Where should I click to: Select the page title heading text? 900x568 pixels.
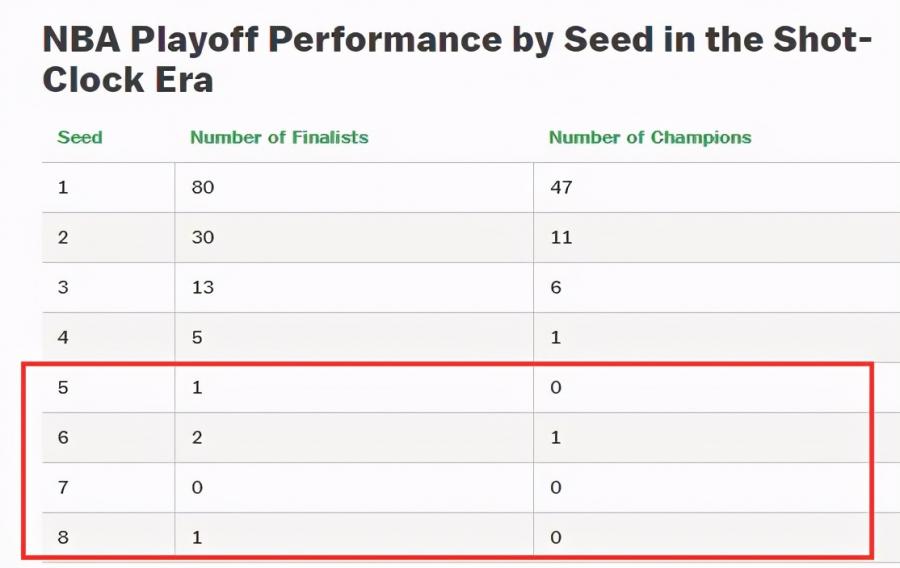(457, 59)
